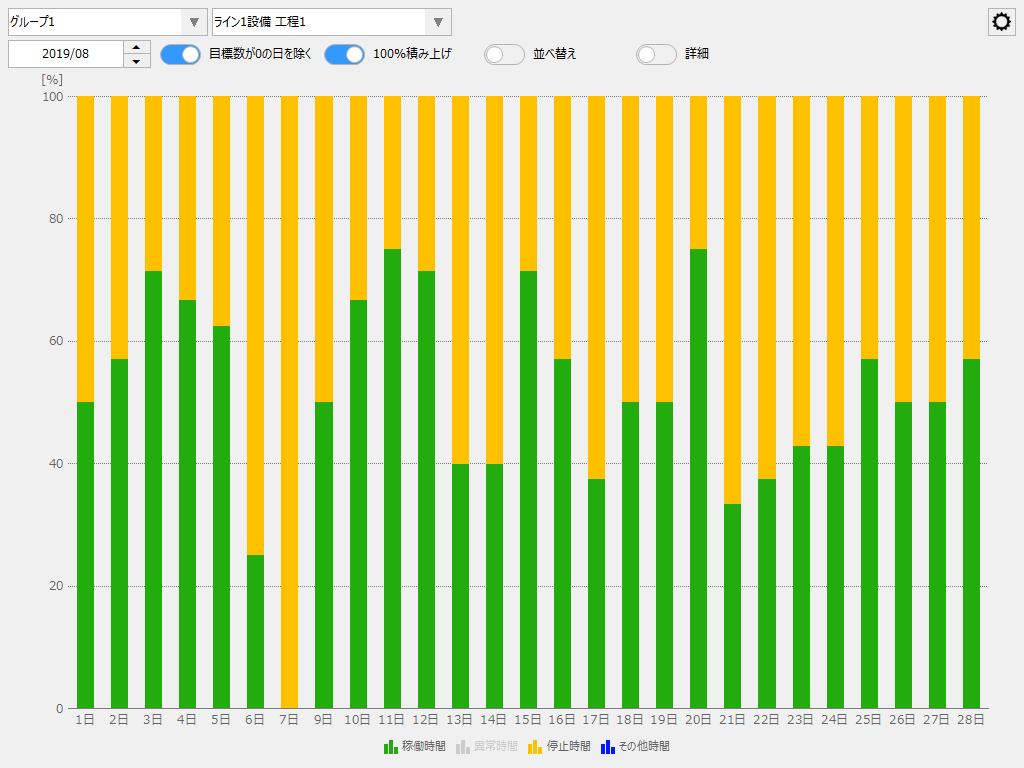
Task: Enable the 並べ替え toggle
Action: (x=504, y=54)
